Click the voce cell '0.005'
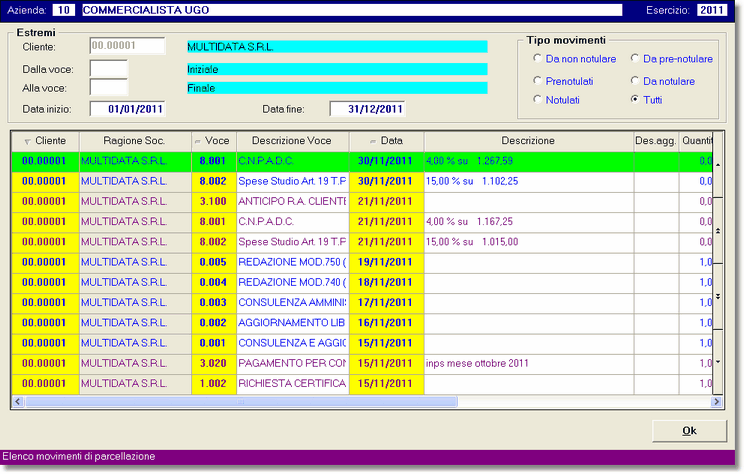The height and width of the screenshot is (474, 744). coord(214,262)
